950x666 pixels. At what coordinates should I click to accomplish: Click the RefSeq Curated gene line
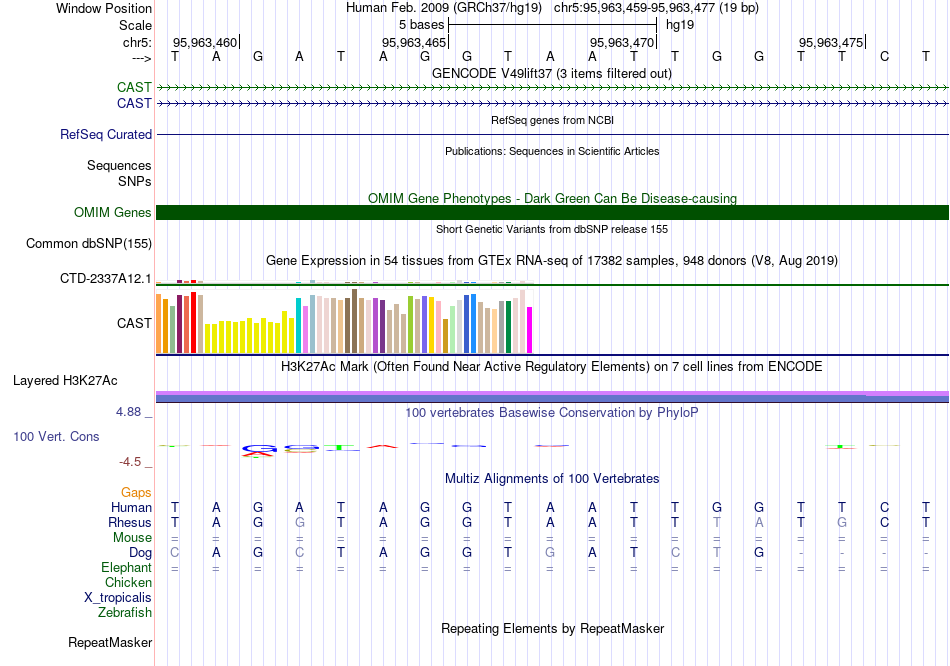tap(552, 134)
